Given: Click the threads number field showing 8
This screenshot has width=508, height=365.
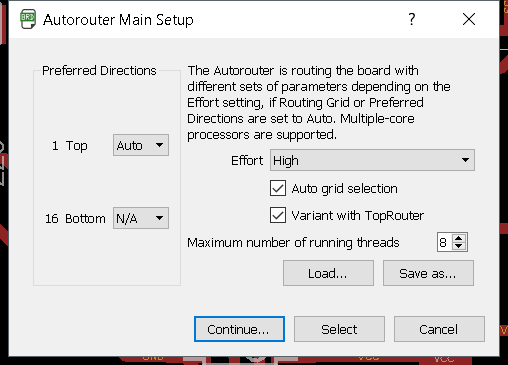Looking at the screenshot, I should click(x=444, y=242).
